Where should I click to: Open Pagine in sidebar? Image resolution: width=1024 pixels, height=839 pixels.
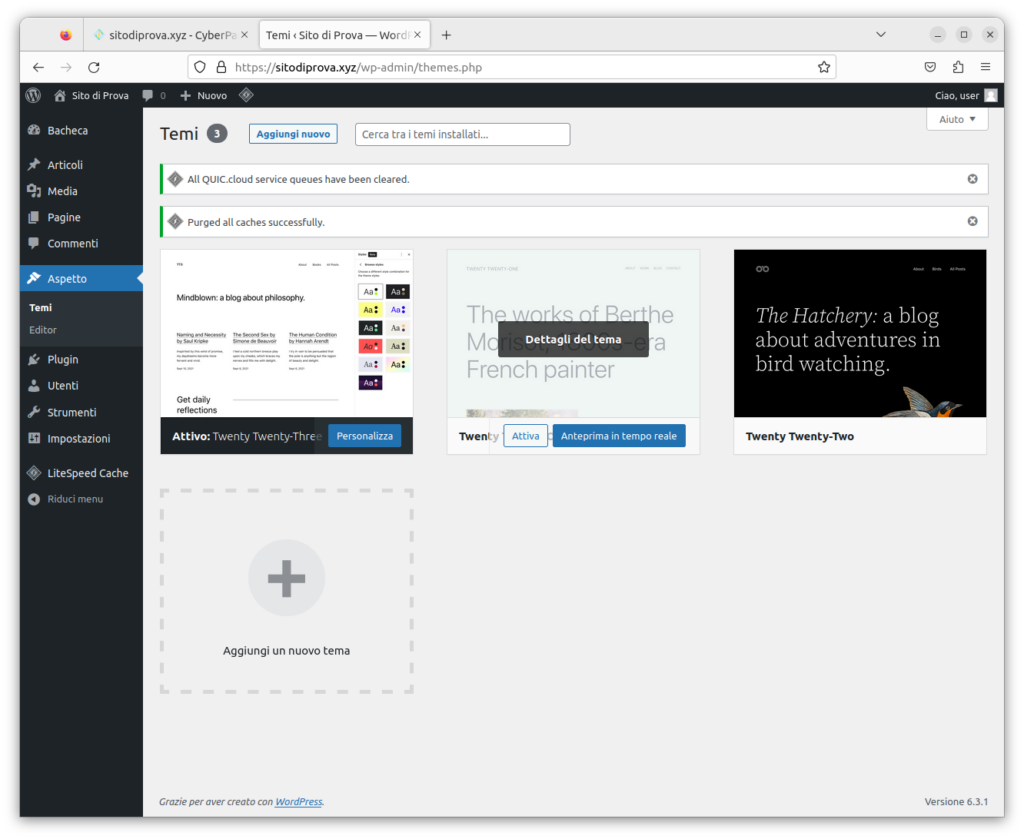pos(63,217)
